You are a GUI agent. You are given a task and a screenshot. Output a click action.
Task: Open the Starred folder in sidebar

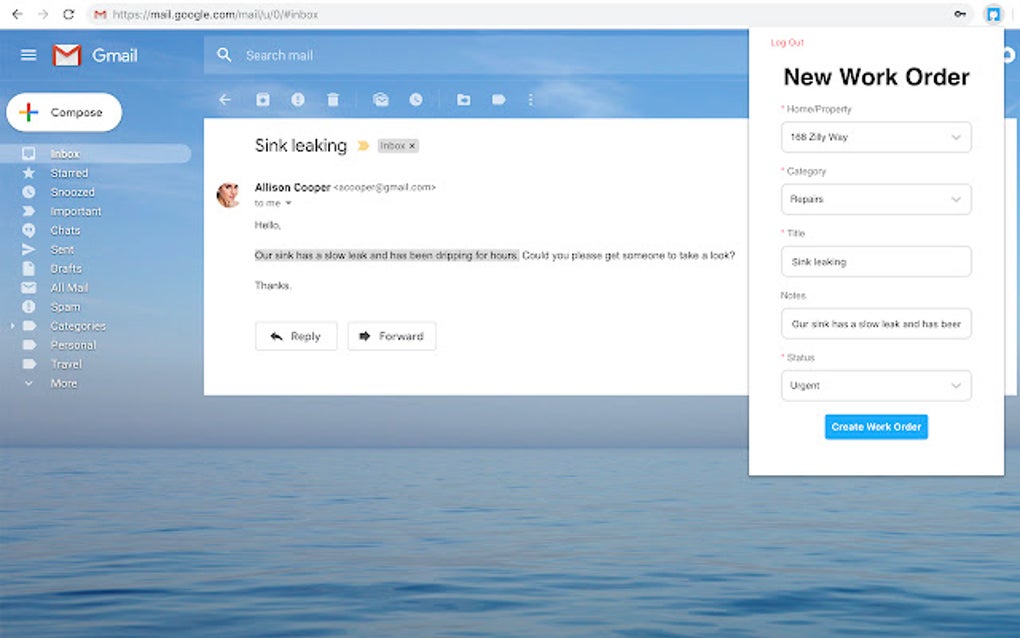click(70, 173)
